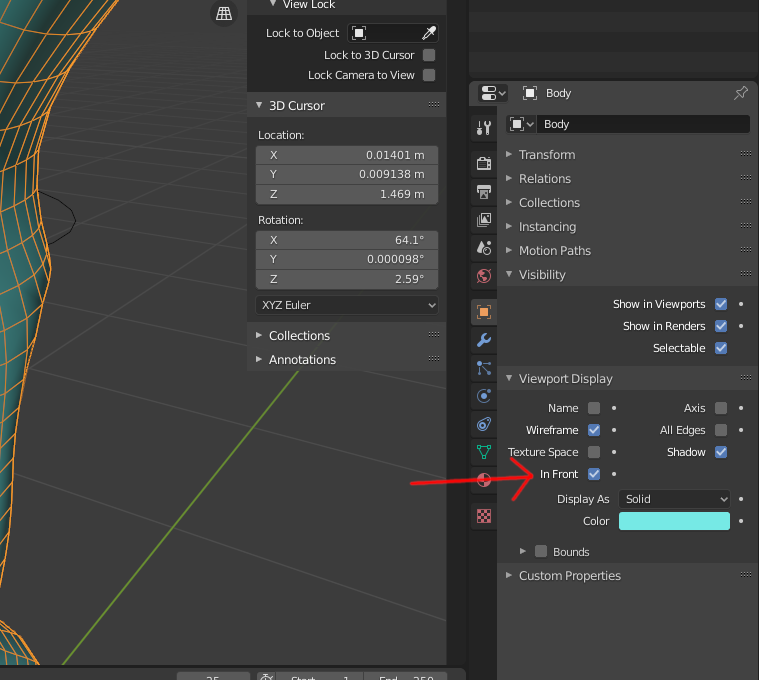Click the object icon beside Body breadcrumb
The width and height of the screenshot is (759, 680).
tap(530, 93)
